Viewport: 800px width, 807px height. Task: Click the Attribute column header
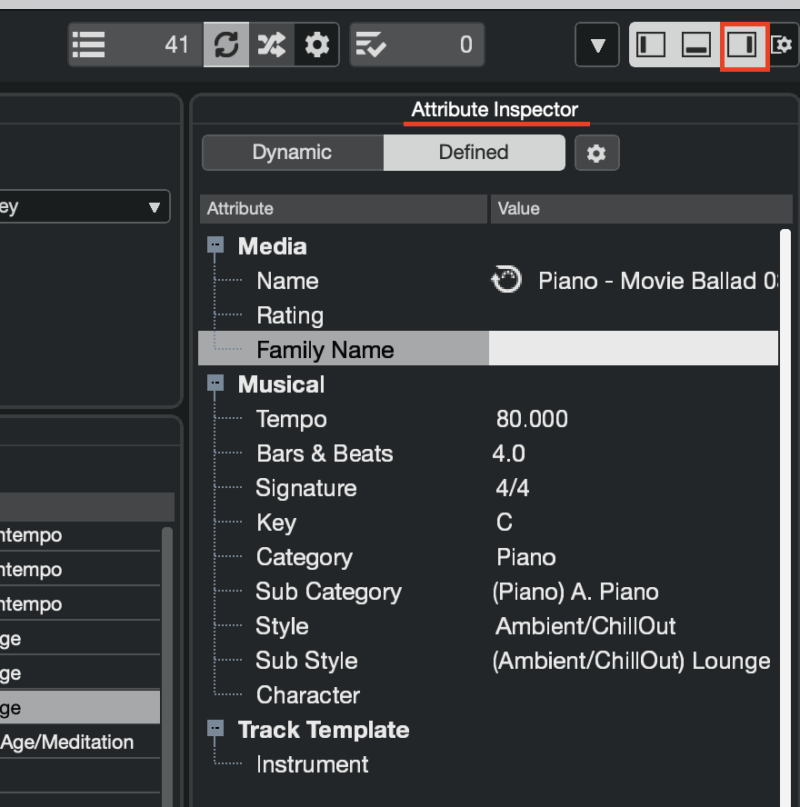tap(343, 209)
